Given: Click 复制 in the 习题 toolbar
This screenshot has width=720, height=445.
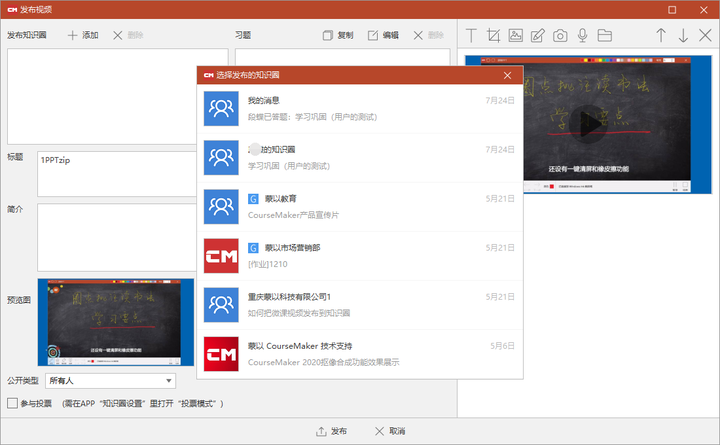Looking at the screenshot, I should coord(338,35).
